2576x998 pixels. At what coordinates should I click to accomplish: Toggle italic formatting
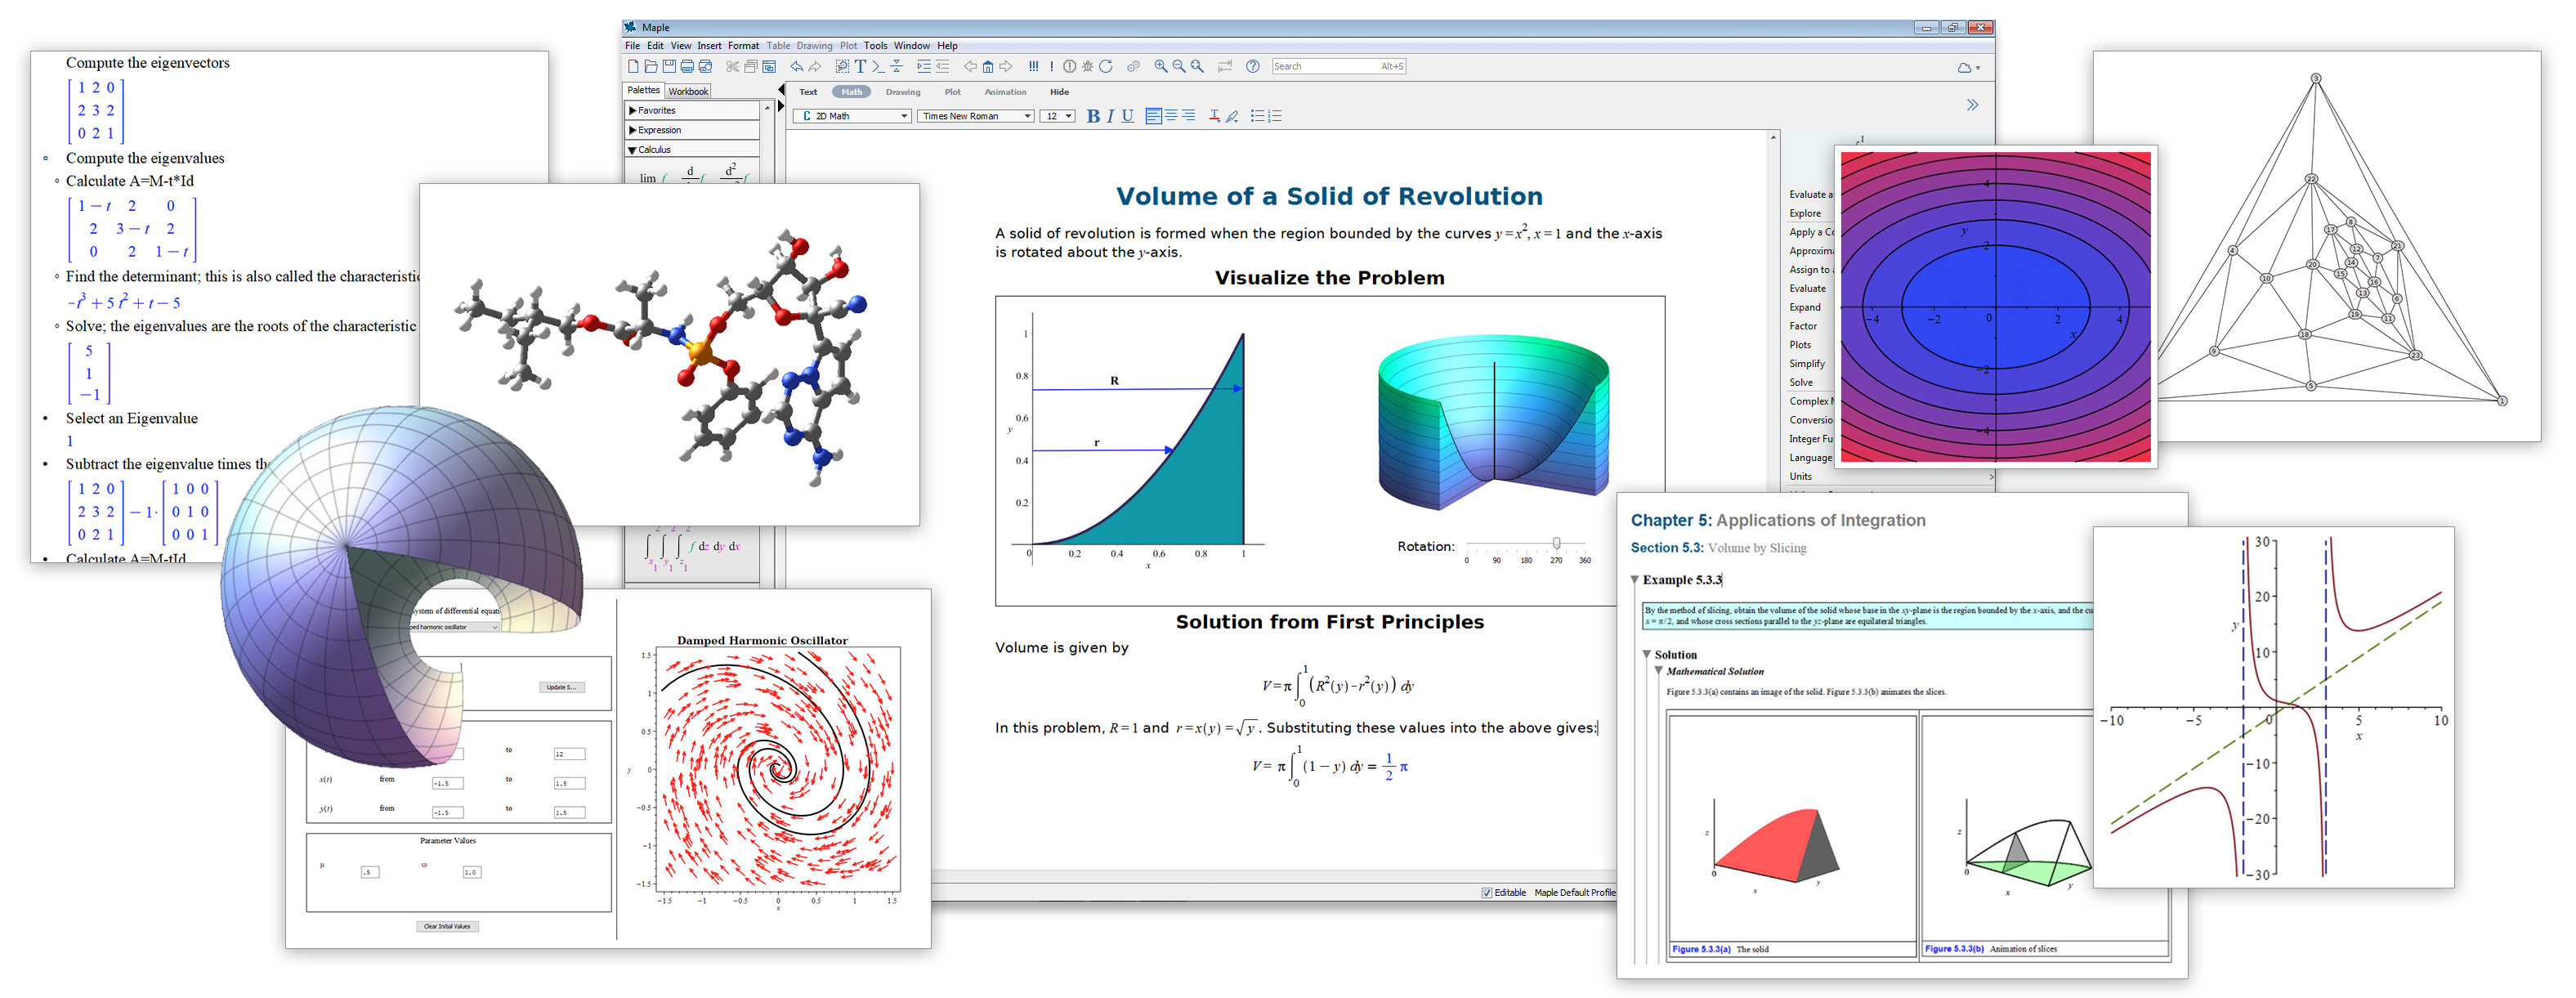click(x=1110, y=116)
